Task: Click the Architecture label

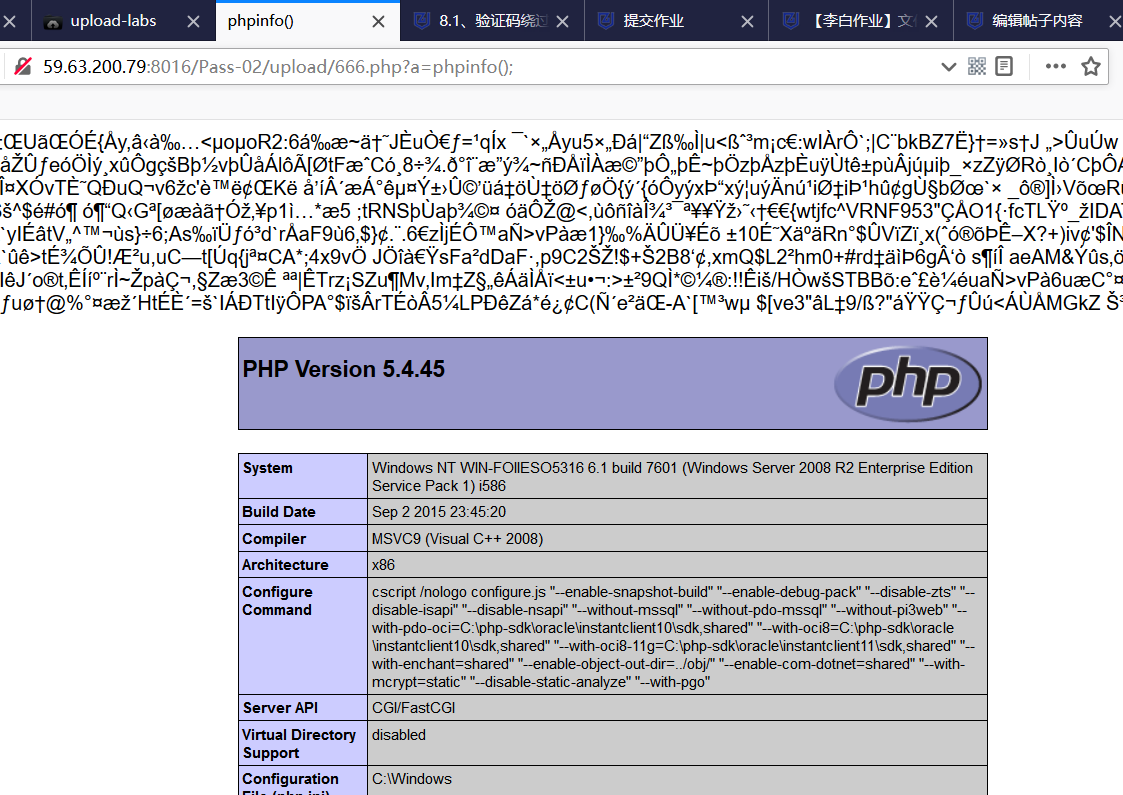Action: tap(285, 564)
